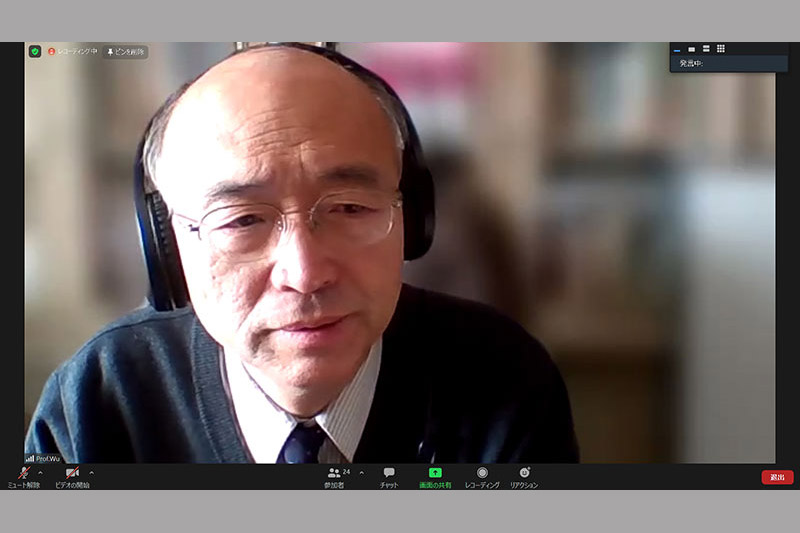Open the green shield meeting info icon

(x=35, y=52)
